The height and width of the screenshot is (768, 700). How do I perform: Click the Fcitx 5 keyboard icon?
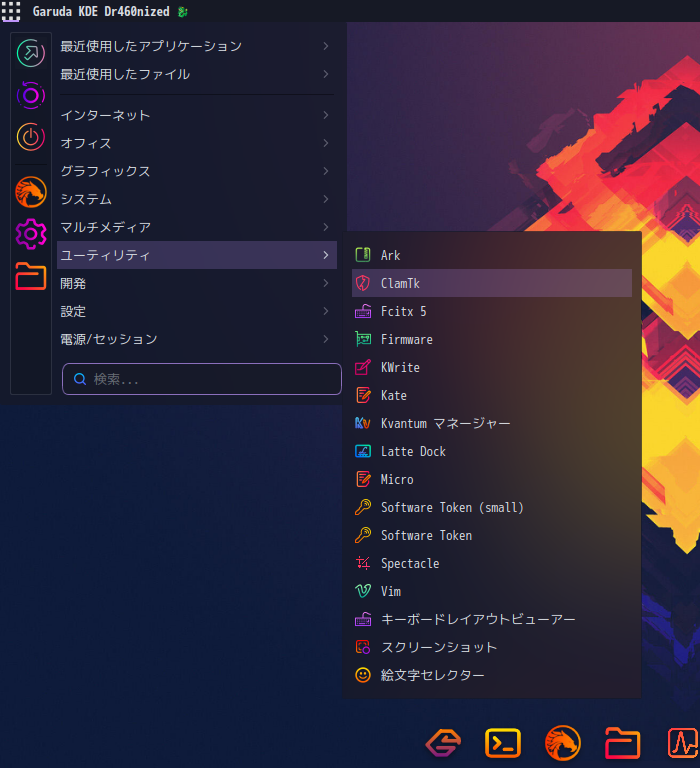click(363, 311)
